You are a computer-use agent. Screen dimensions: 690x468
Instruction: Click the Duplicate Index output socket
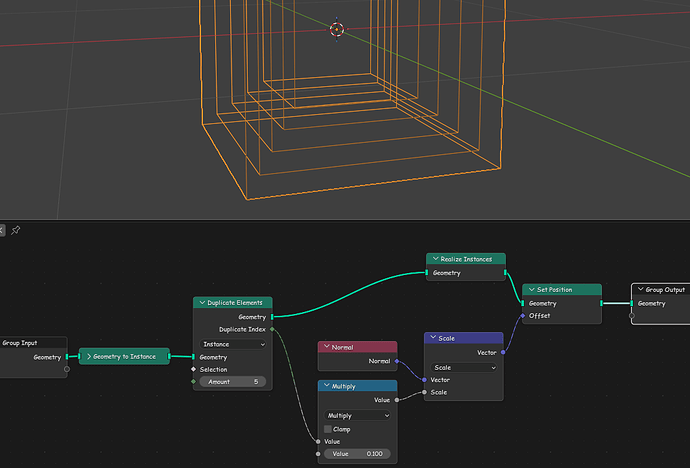click(272, 329)
